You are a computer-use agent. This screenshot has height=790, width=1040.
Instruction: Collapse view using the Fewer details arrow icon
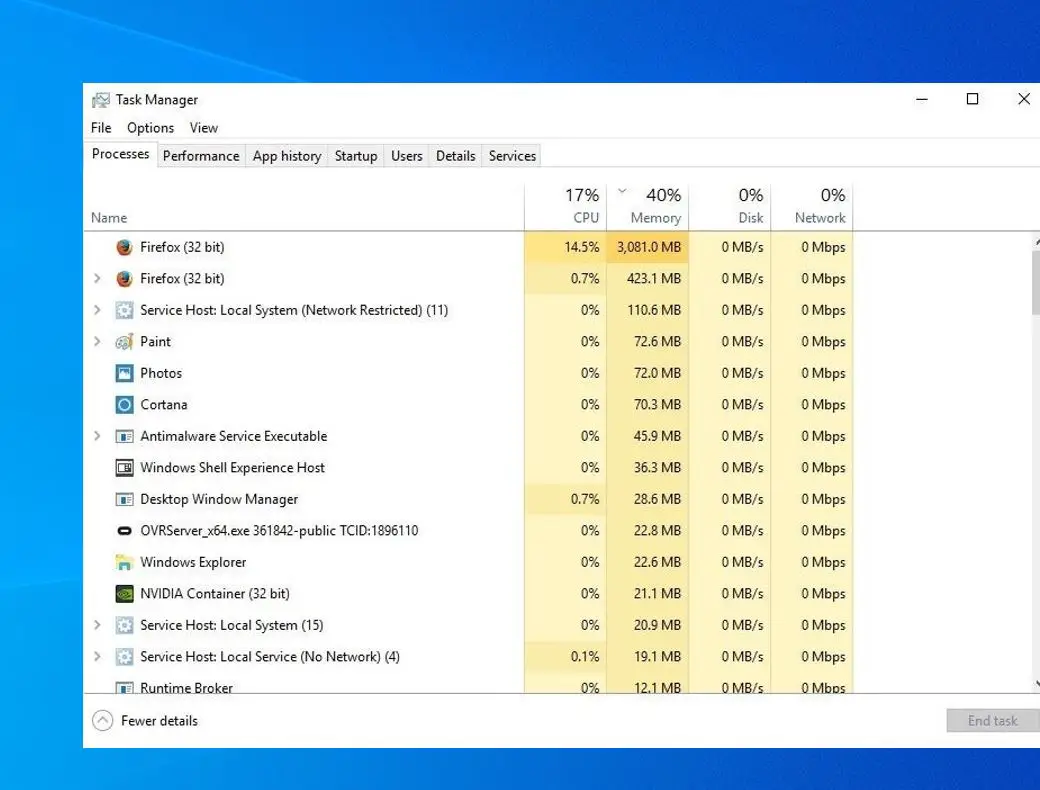point(102,720)
